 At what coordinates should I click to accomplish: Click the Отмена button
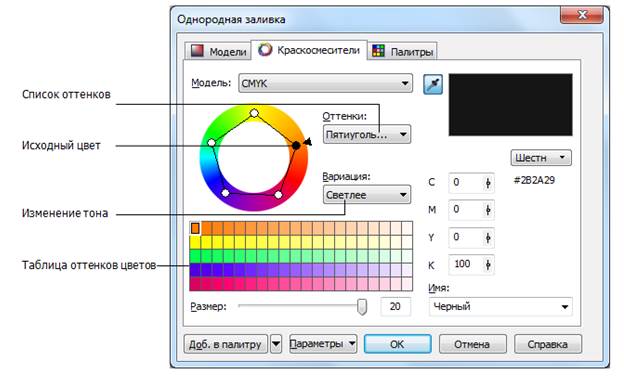point(472,344)
